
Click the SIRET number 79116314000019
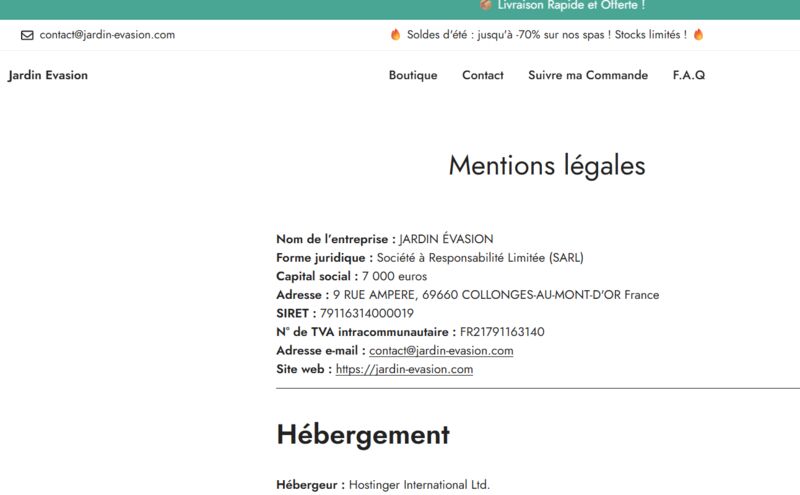point(367,313)
